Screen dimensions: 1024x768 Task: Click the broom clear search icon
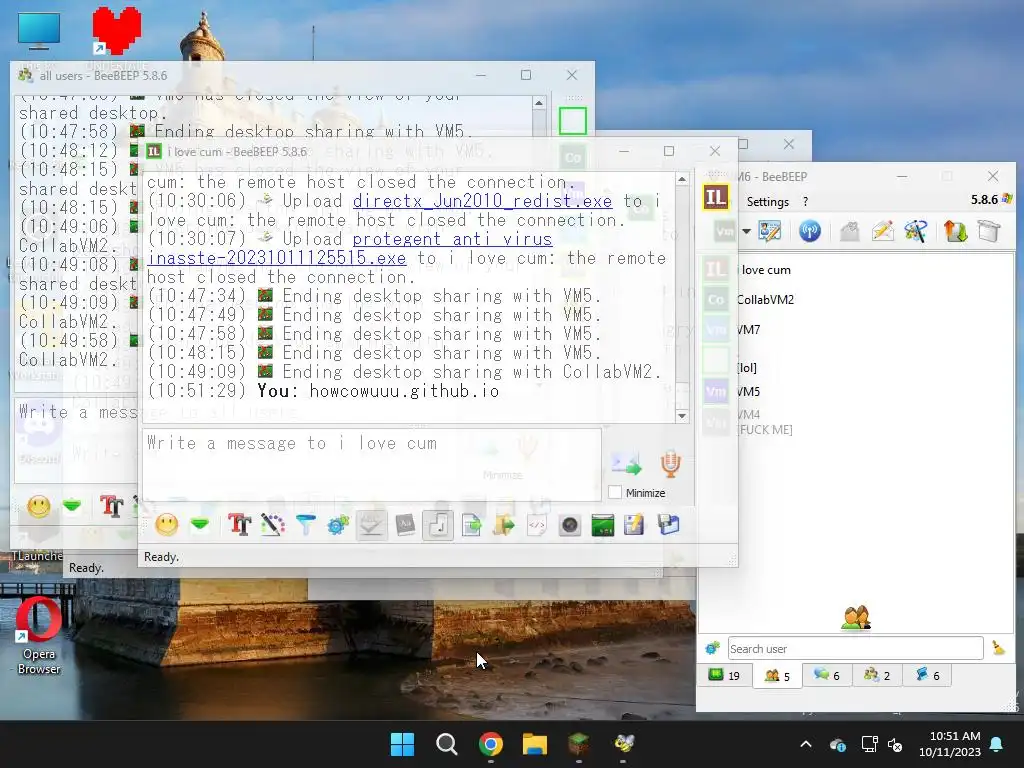pos(998,648)
